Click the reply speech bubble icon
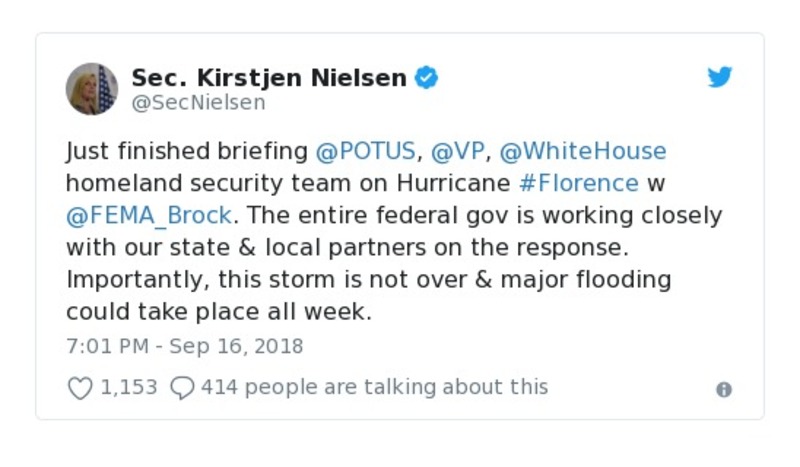This screenshot has width=800, height=467. [x=182, y=388]
